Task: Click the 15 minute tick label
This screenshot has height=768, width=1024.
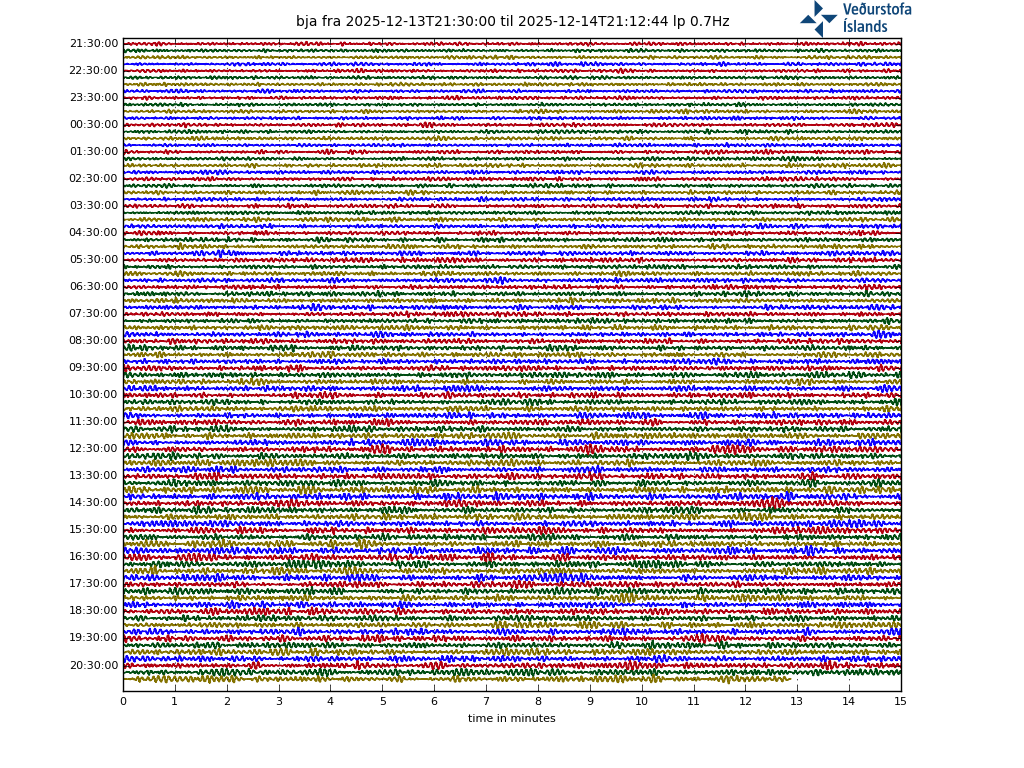Action: coord(900,702)
